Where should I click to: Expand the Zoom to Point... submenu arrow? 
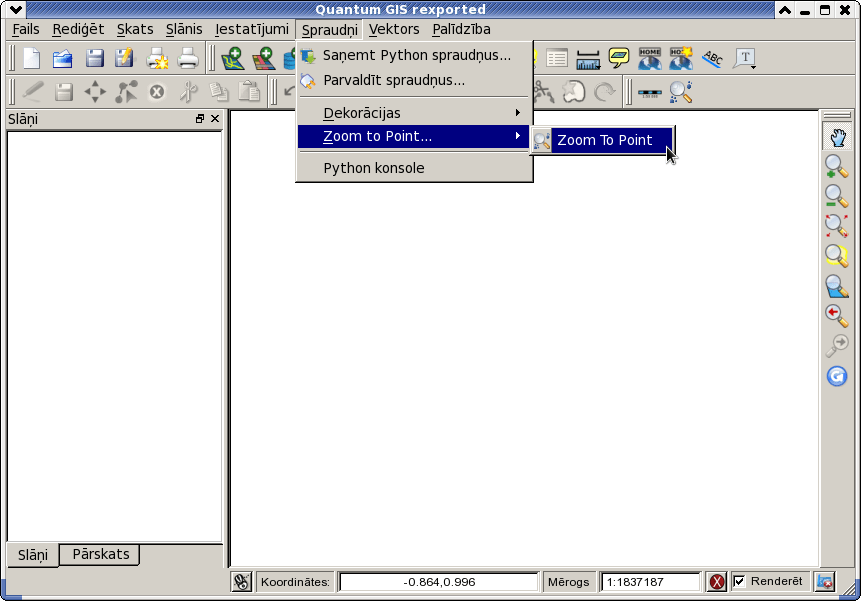coord(517,136)
